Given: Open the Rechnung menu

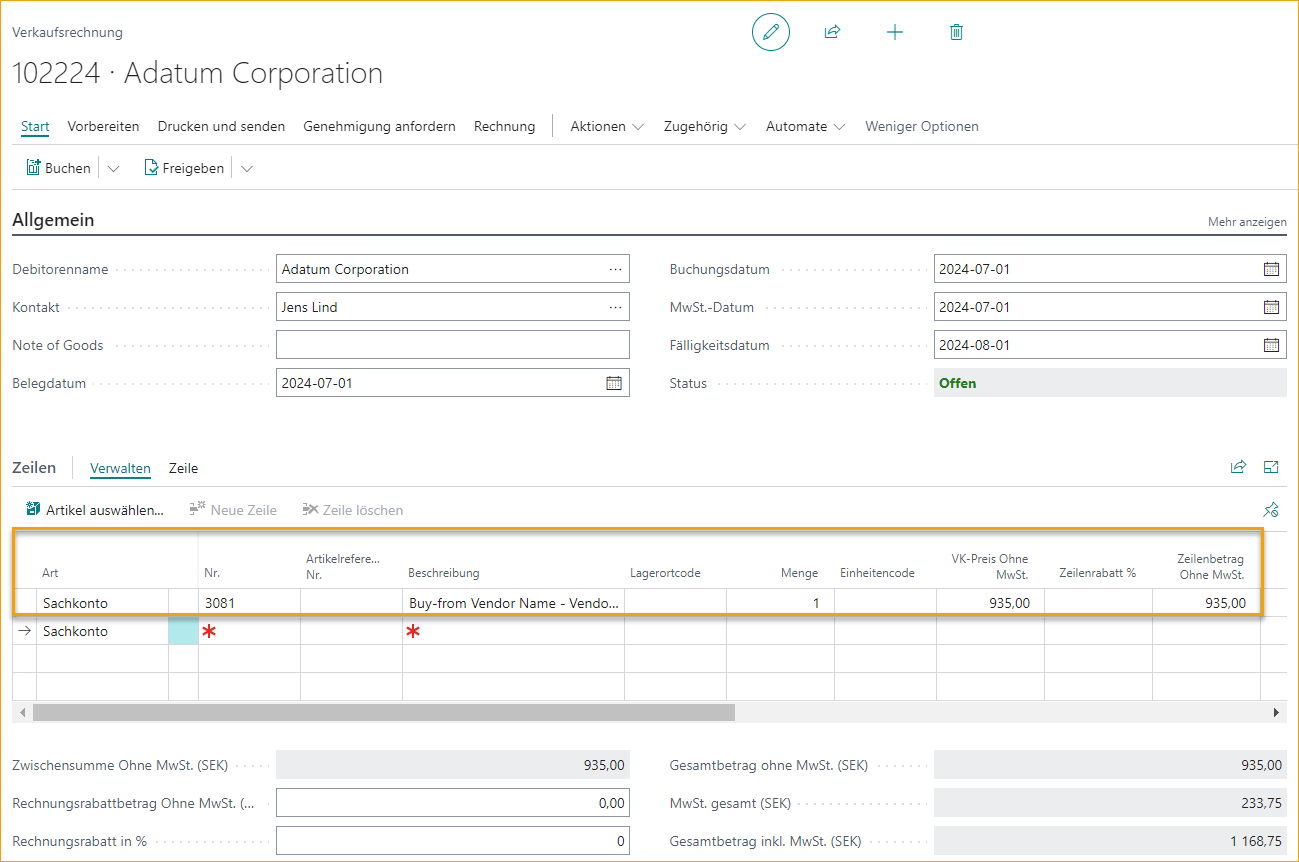Looking at the screenshot, I should [x=504, y=127].
